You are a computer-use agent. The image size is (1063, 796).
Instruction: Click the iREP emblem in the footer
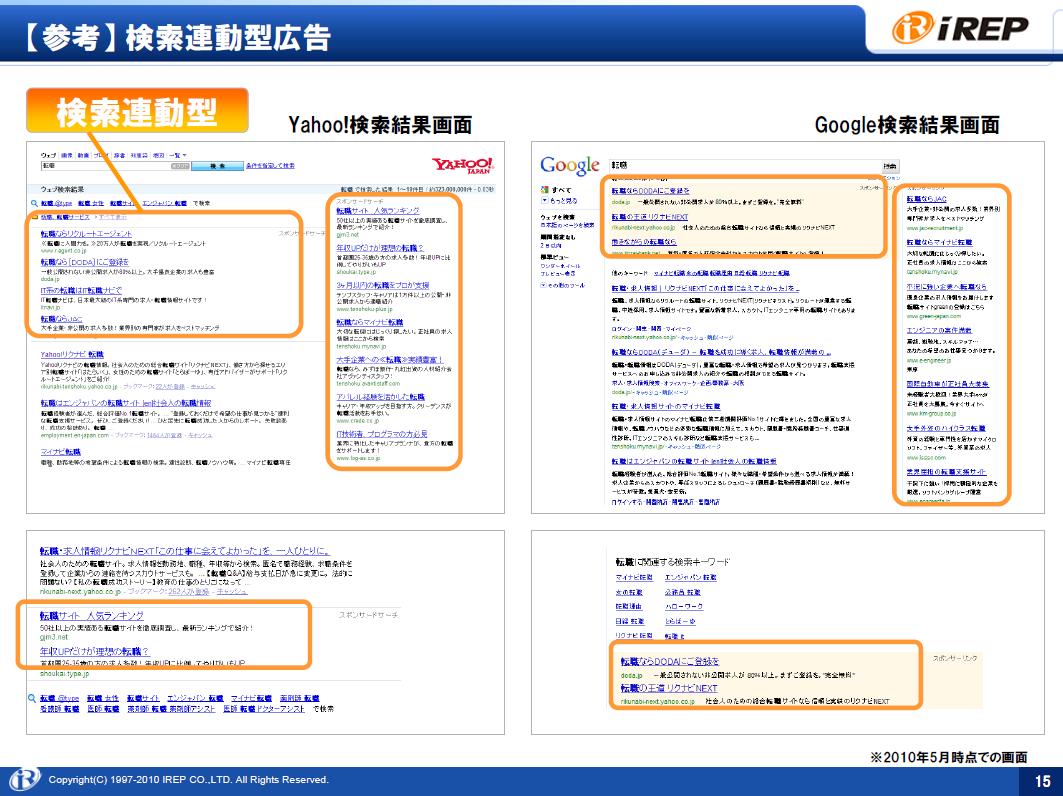(24, 780)
